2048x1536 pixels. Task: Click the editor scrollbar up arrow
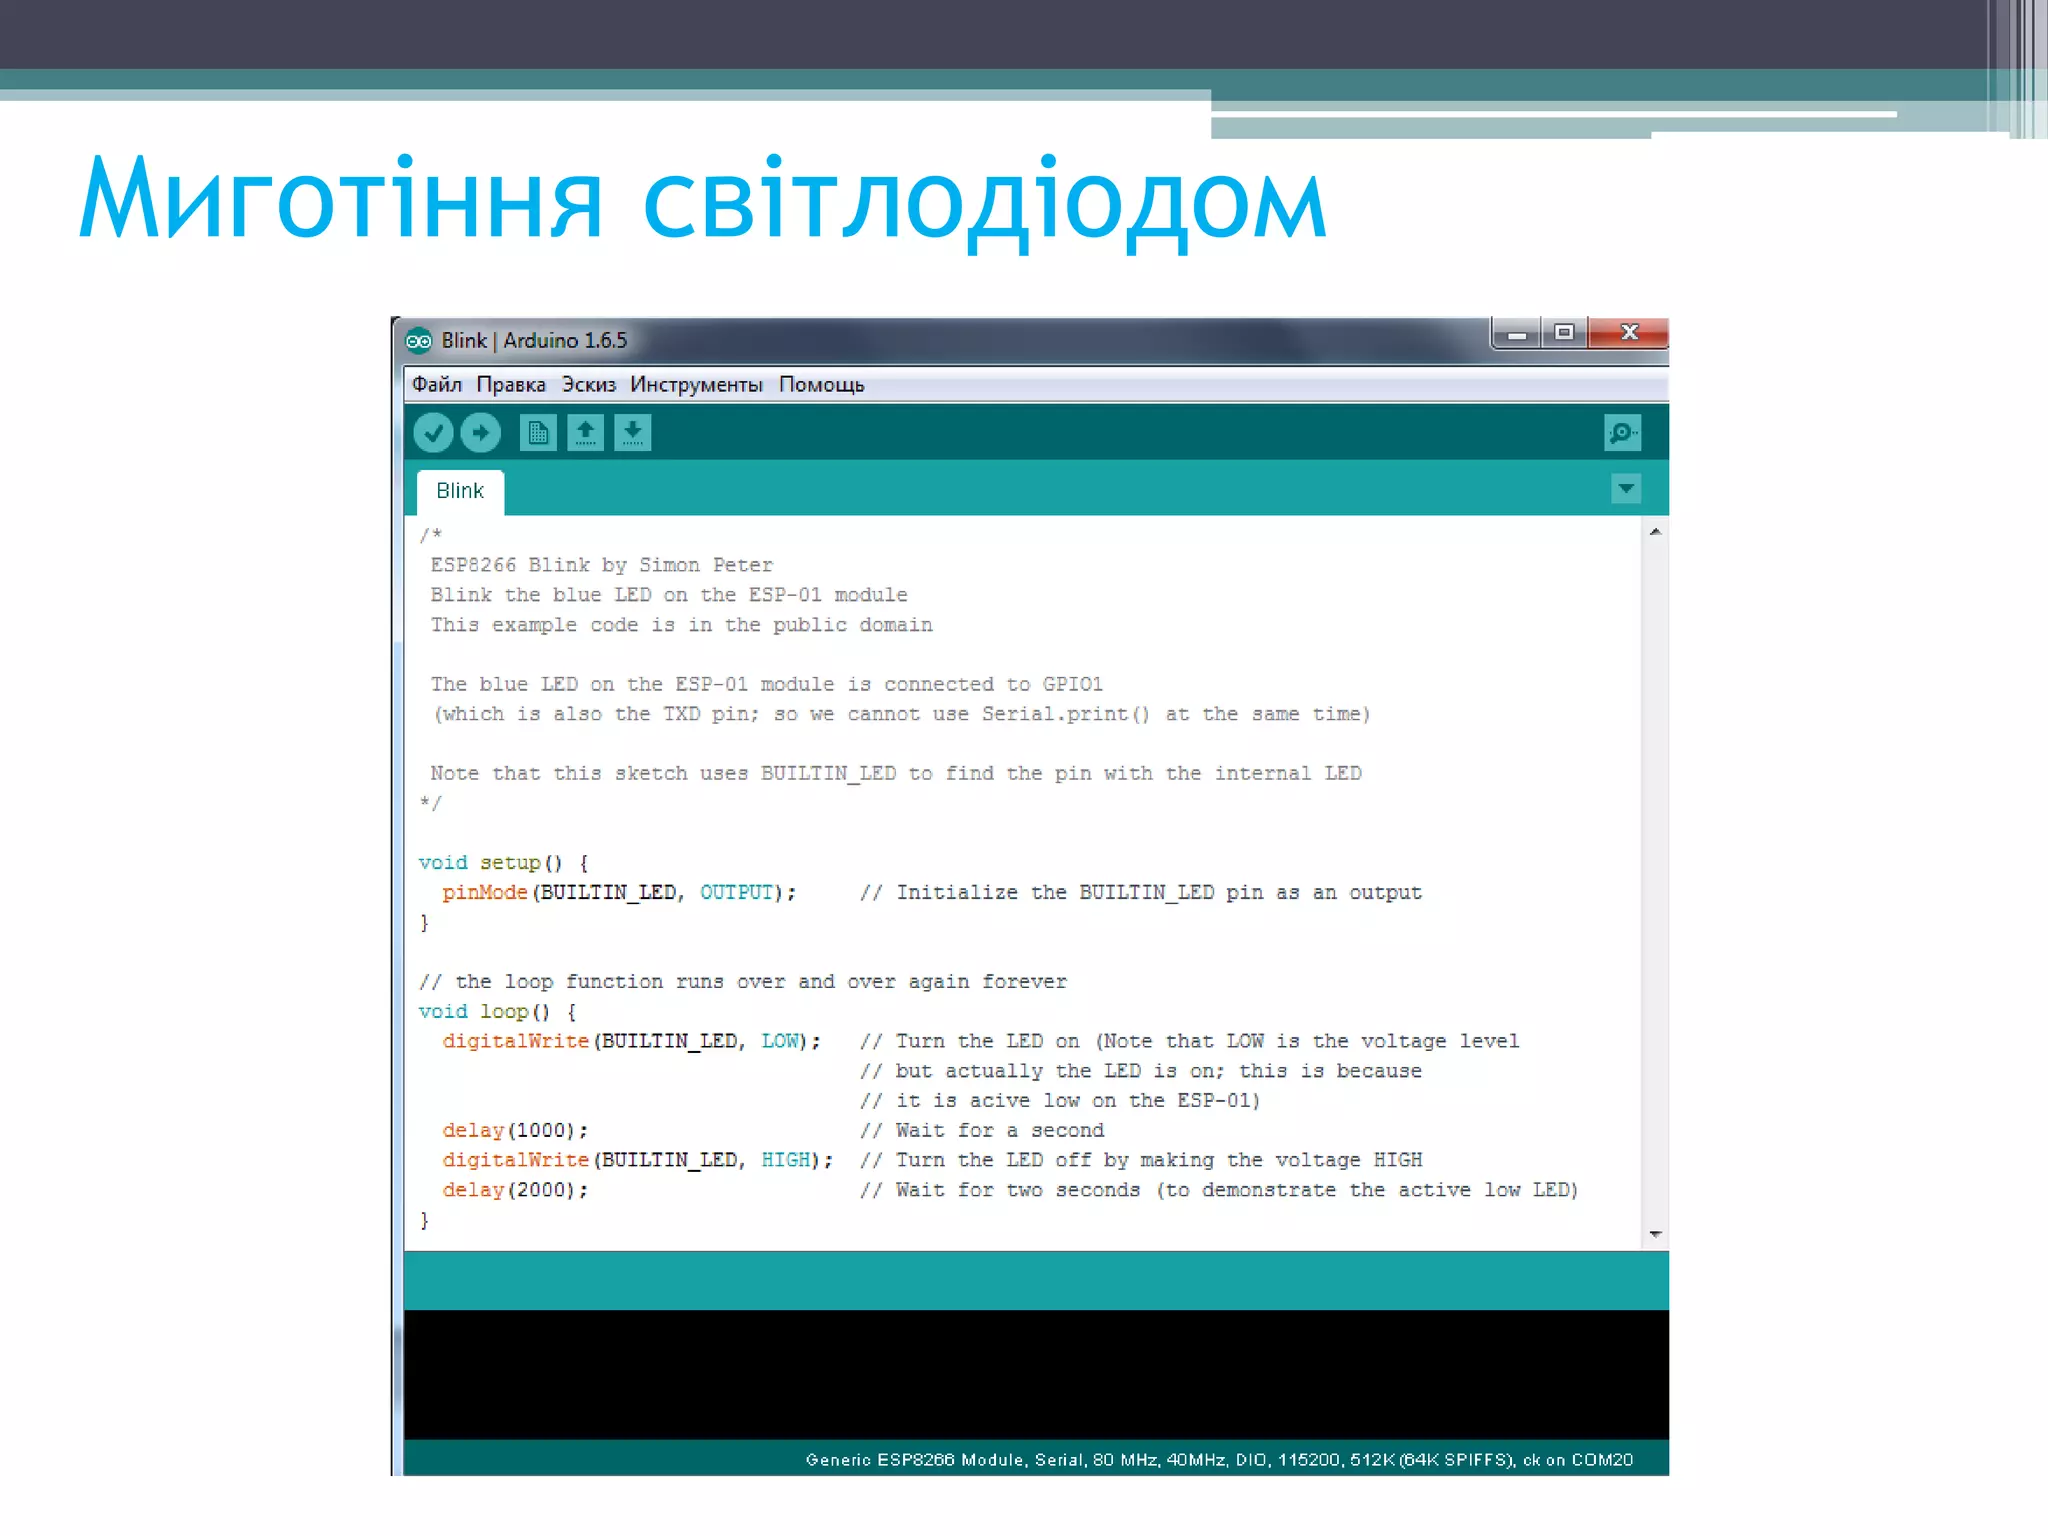[1655, 532]
